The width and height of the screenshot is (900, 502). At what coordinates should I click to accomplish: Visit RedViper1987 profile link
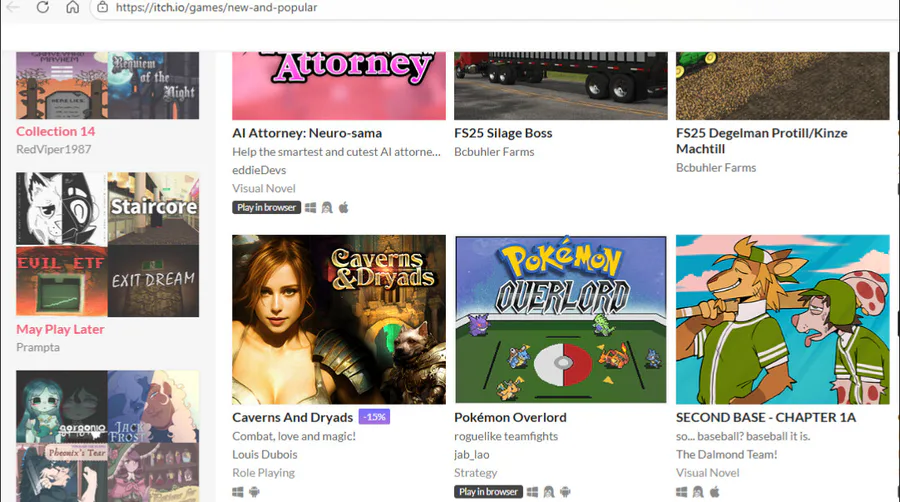[x=53, y=149]
